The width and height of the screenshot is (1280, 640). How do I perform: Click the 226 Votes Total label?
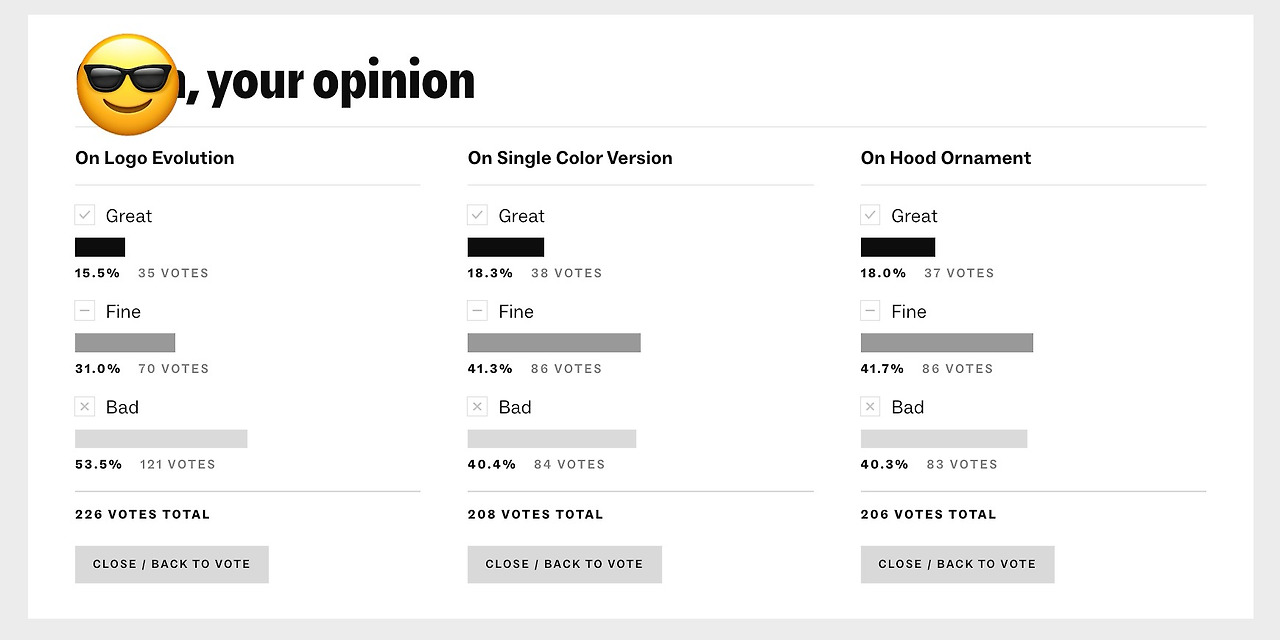click(x=143, y=515)
